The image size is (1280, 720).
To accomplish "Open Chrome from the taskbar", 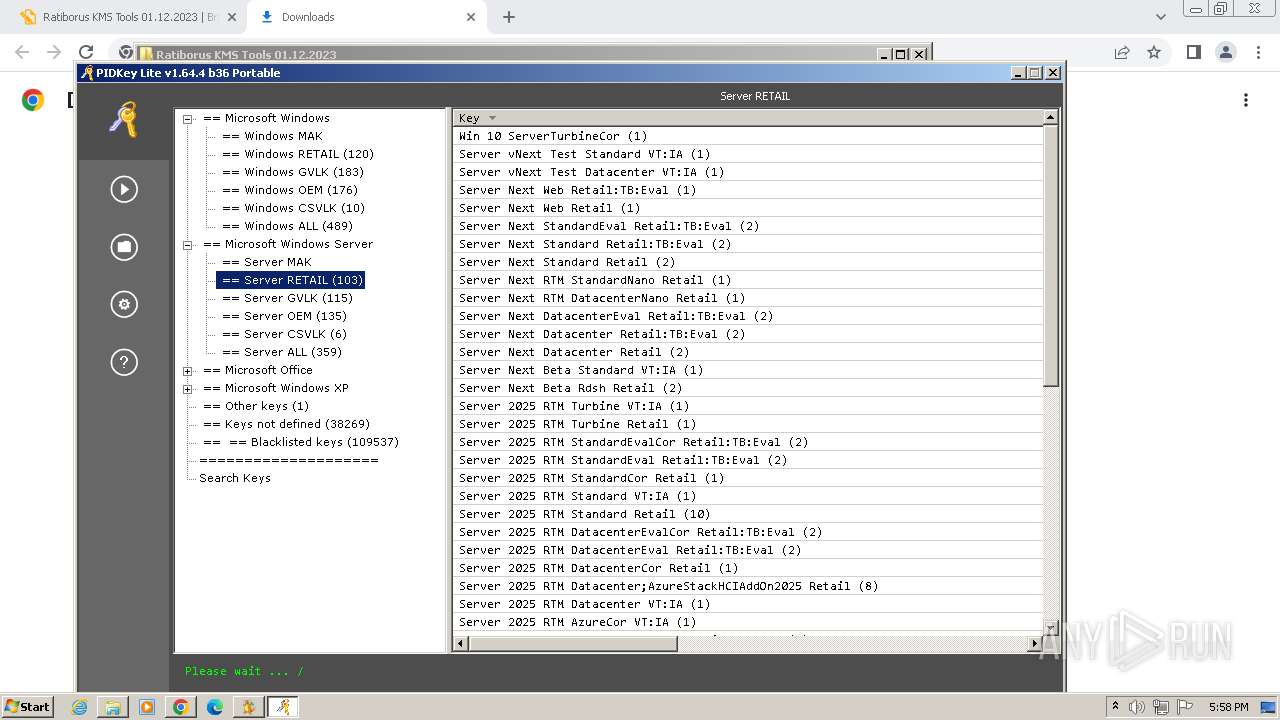I will (181, 707).
